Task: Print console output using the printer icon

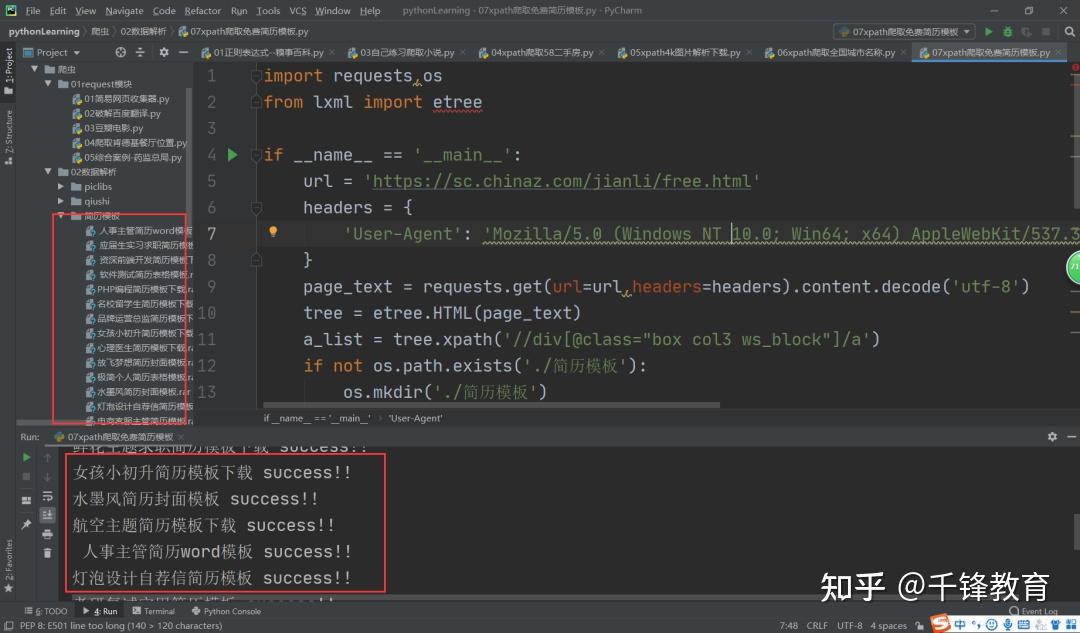Action: [x=47, y=533]
